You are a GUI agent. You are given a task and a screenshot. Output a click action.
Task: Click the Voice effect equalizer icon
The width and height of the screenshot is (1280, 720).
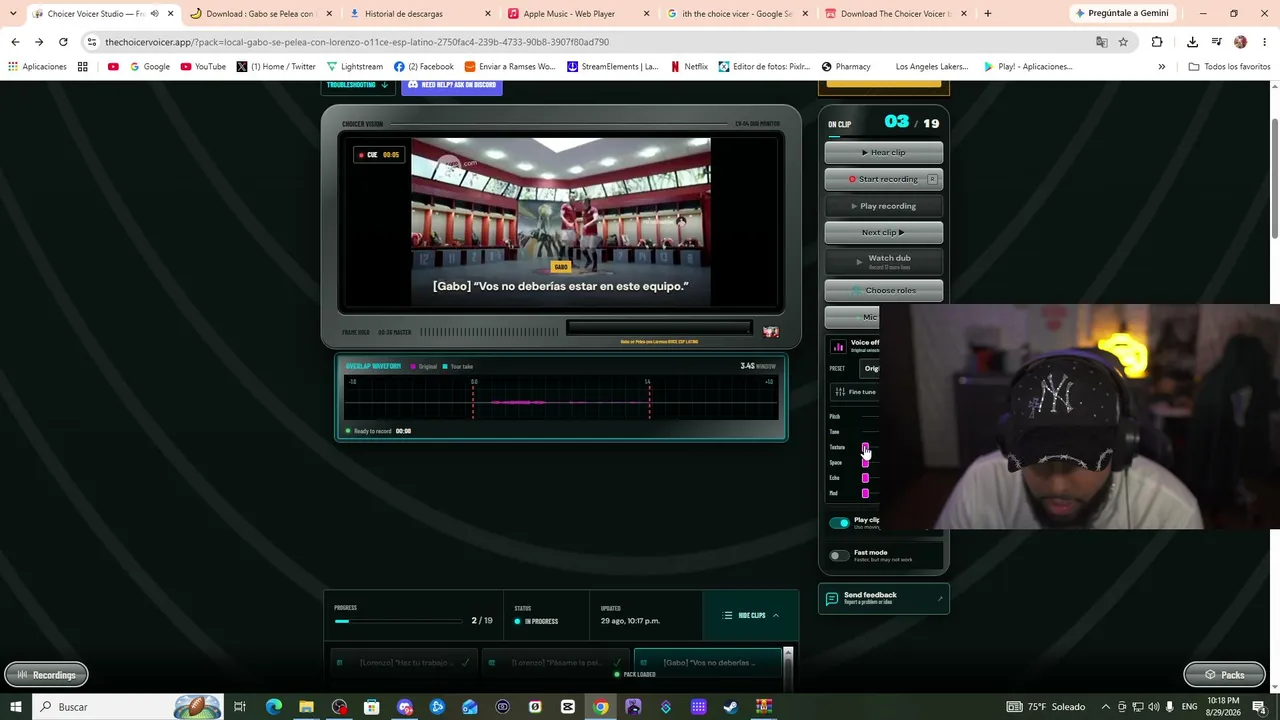[838, 347]
